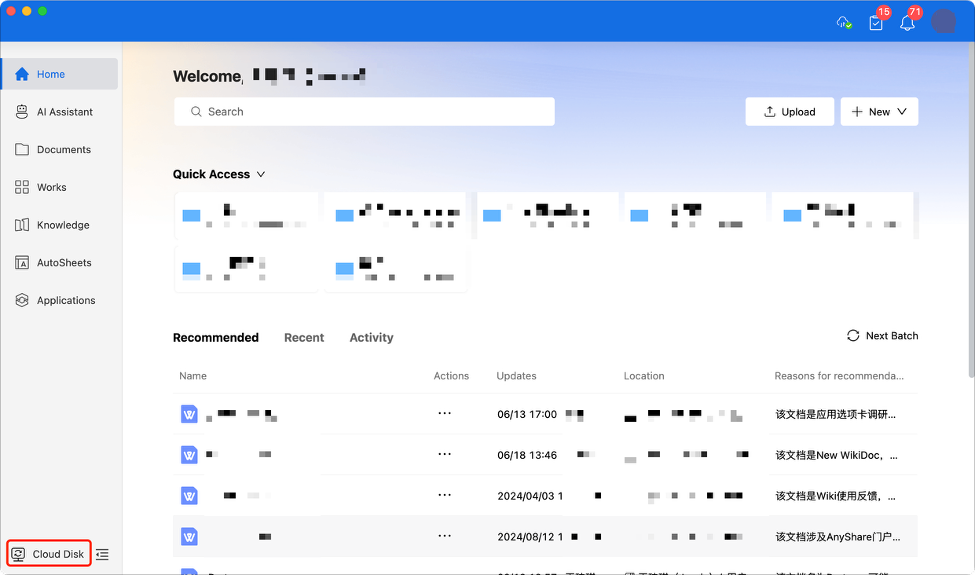Collapse the sidebar using the bottom toggle icon
This screenshot has width=976, height=576.
pos(102,554)
